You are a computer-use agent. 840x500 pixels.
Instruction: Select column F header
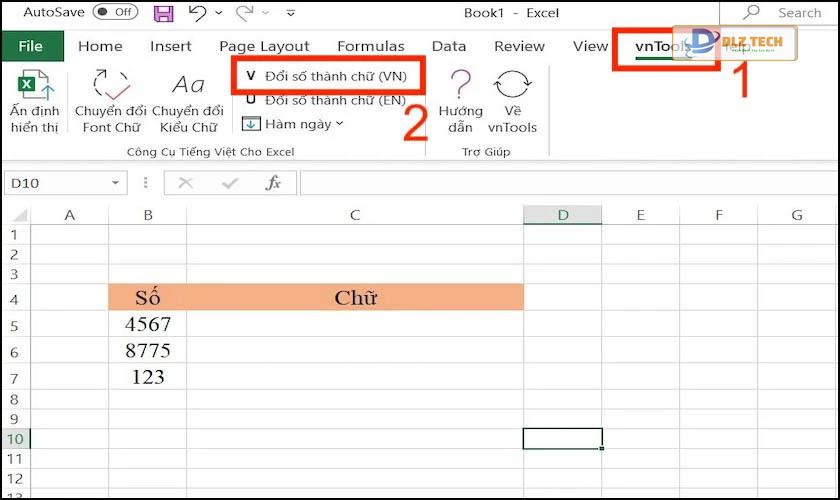[719, 215]
